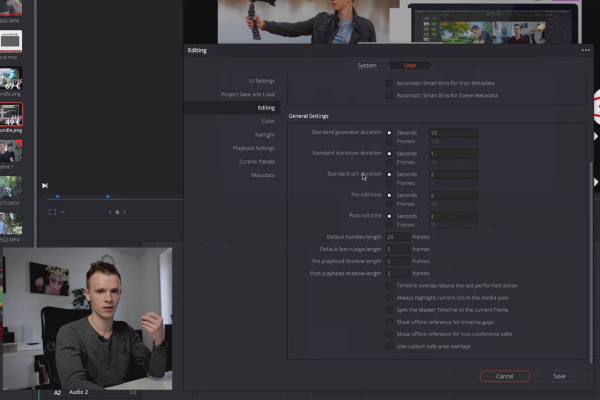
Task: Enable Always highlight current clip in media pool
Action: (x=389, y=298)
